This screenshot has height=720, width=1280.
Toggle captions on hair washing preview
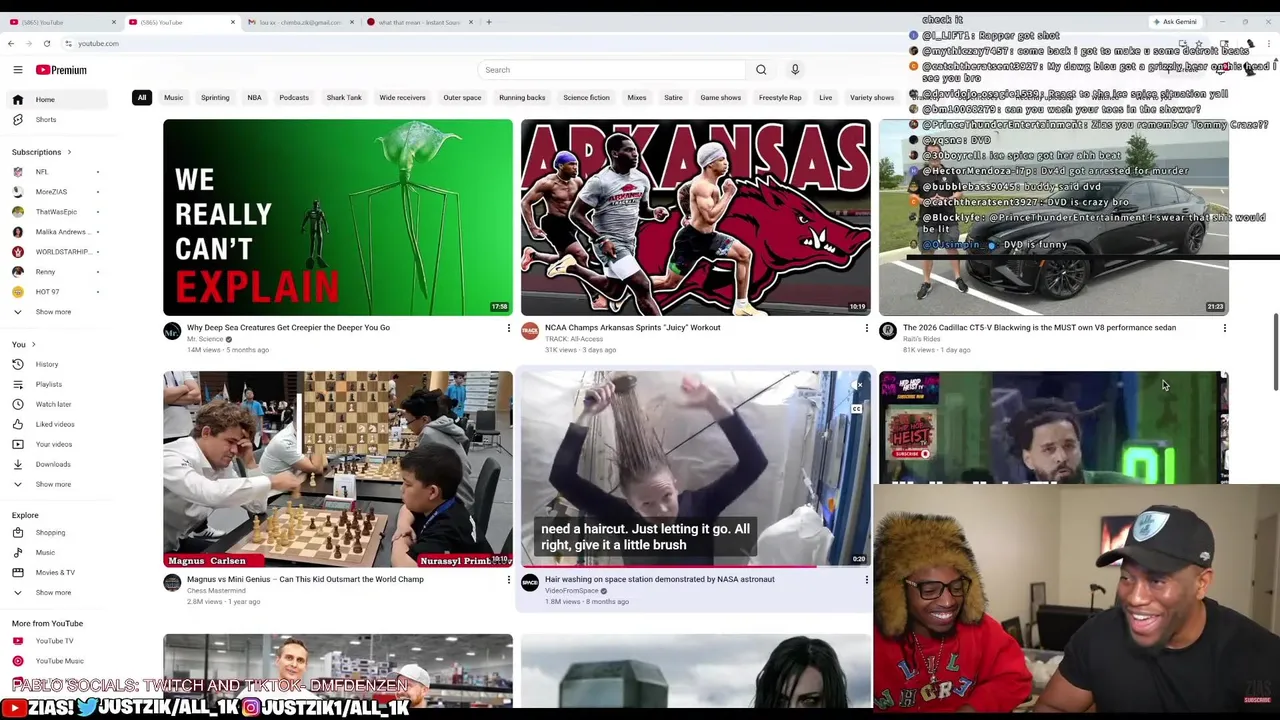pyautogui.click(x=857, y=408)
